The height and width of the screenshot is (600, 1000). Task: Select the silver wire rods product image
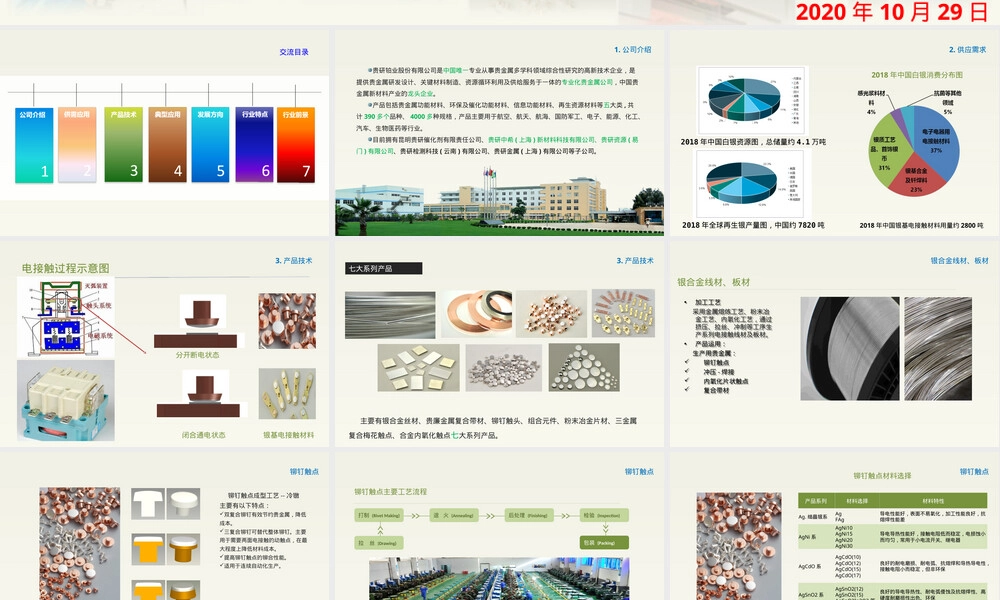390,315
